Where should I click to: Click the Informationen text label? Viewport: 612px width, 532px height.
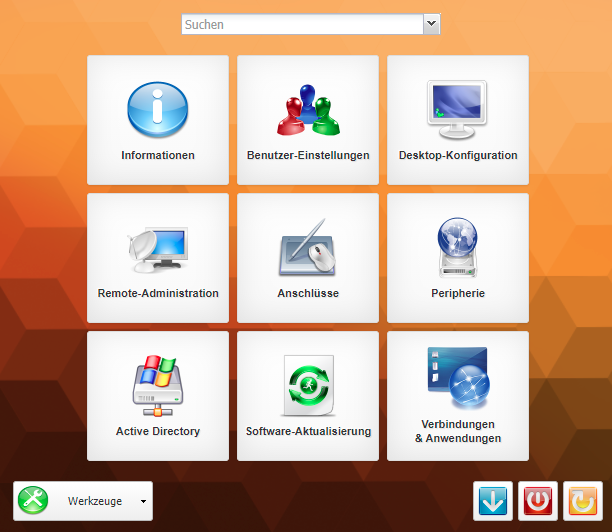click(x=158, y=156)
